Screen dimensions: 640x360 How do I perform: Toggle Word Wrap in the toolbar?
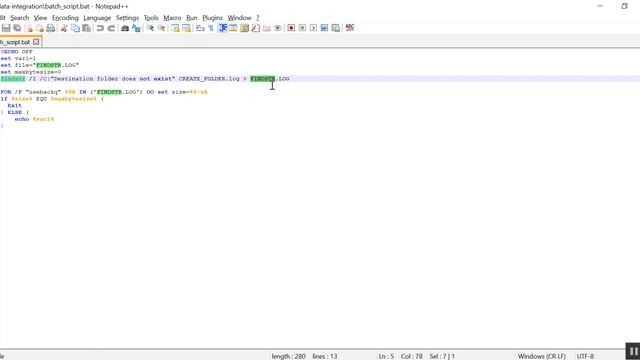click(200, 28)
